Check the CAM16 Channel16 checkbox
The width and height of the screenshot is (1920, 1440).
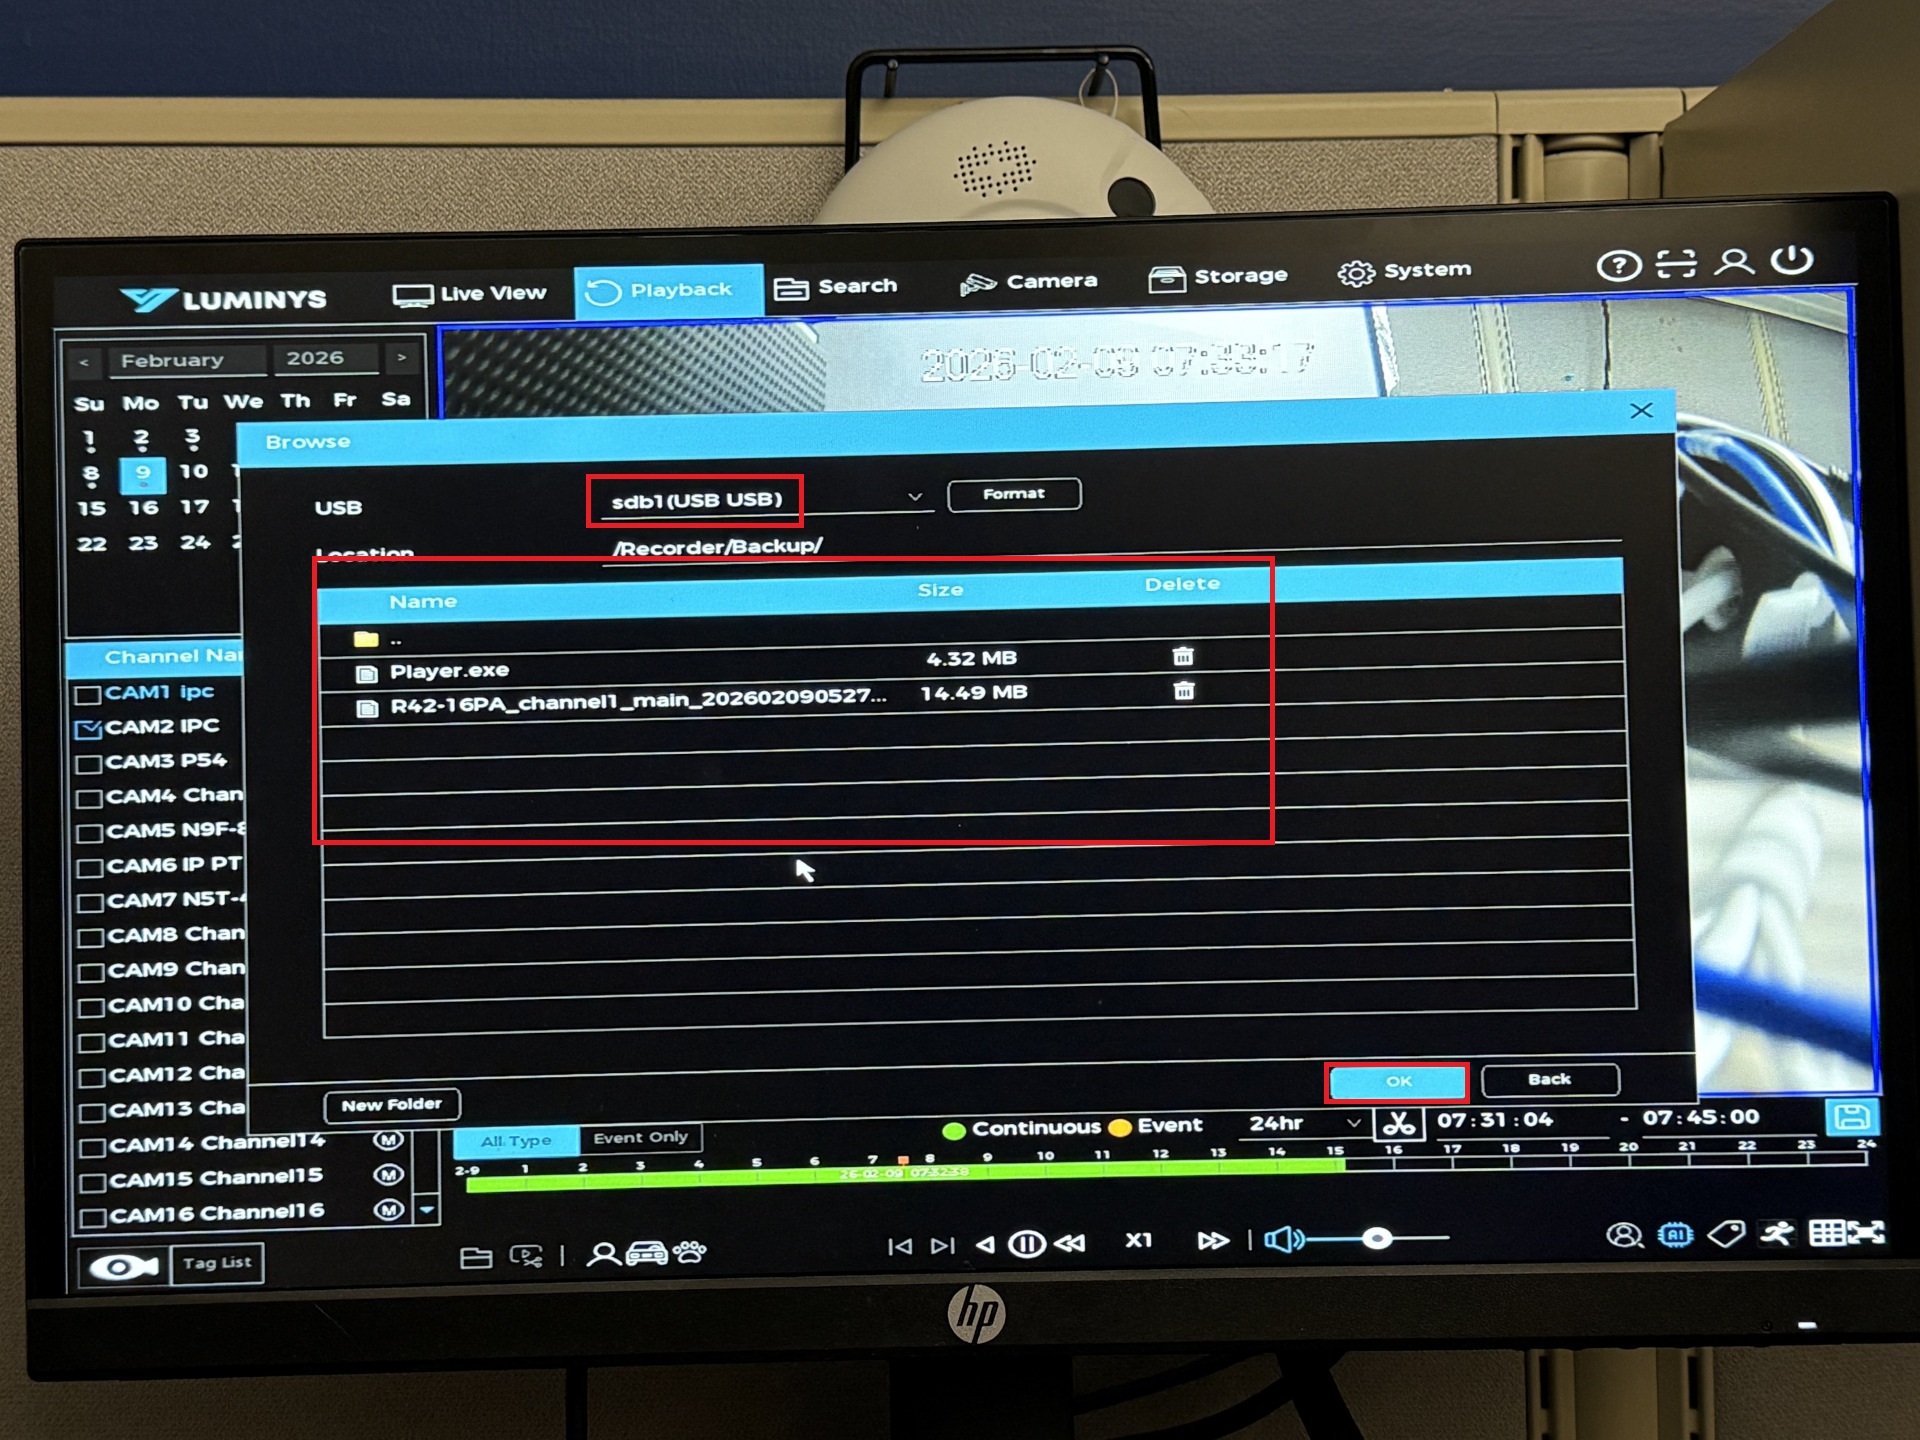93,1217
